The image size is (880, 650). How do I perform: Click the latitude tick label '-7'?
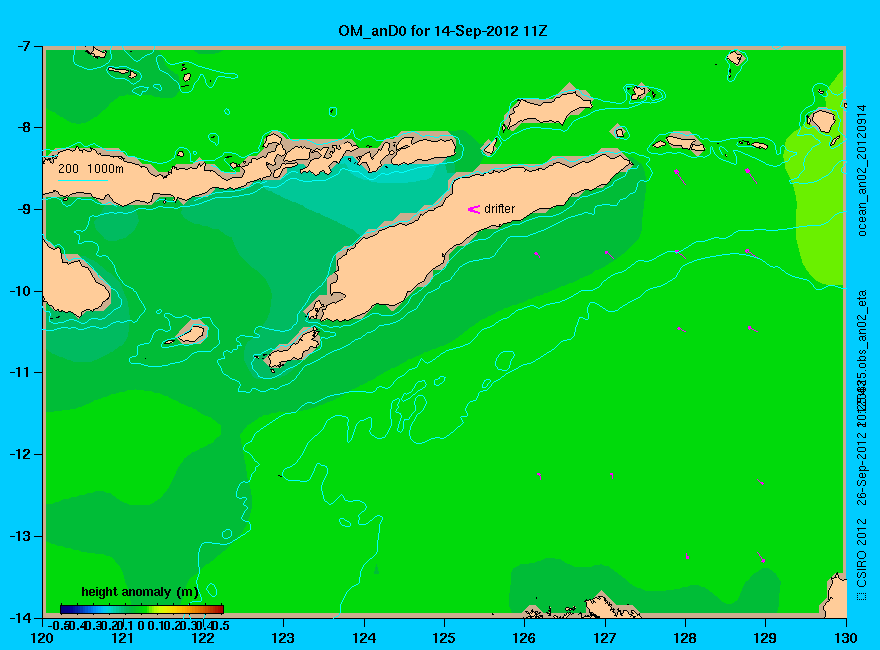(23, 46)
